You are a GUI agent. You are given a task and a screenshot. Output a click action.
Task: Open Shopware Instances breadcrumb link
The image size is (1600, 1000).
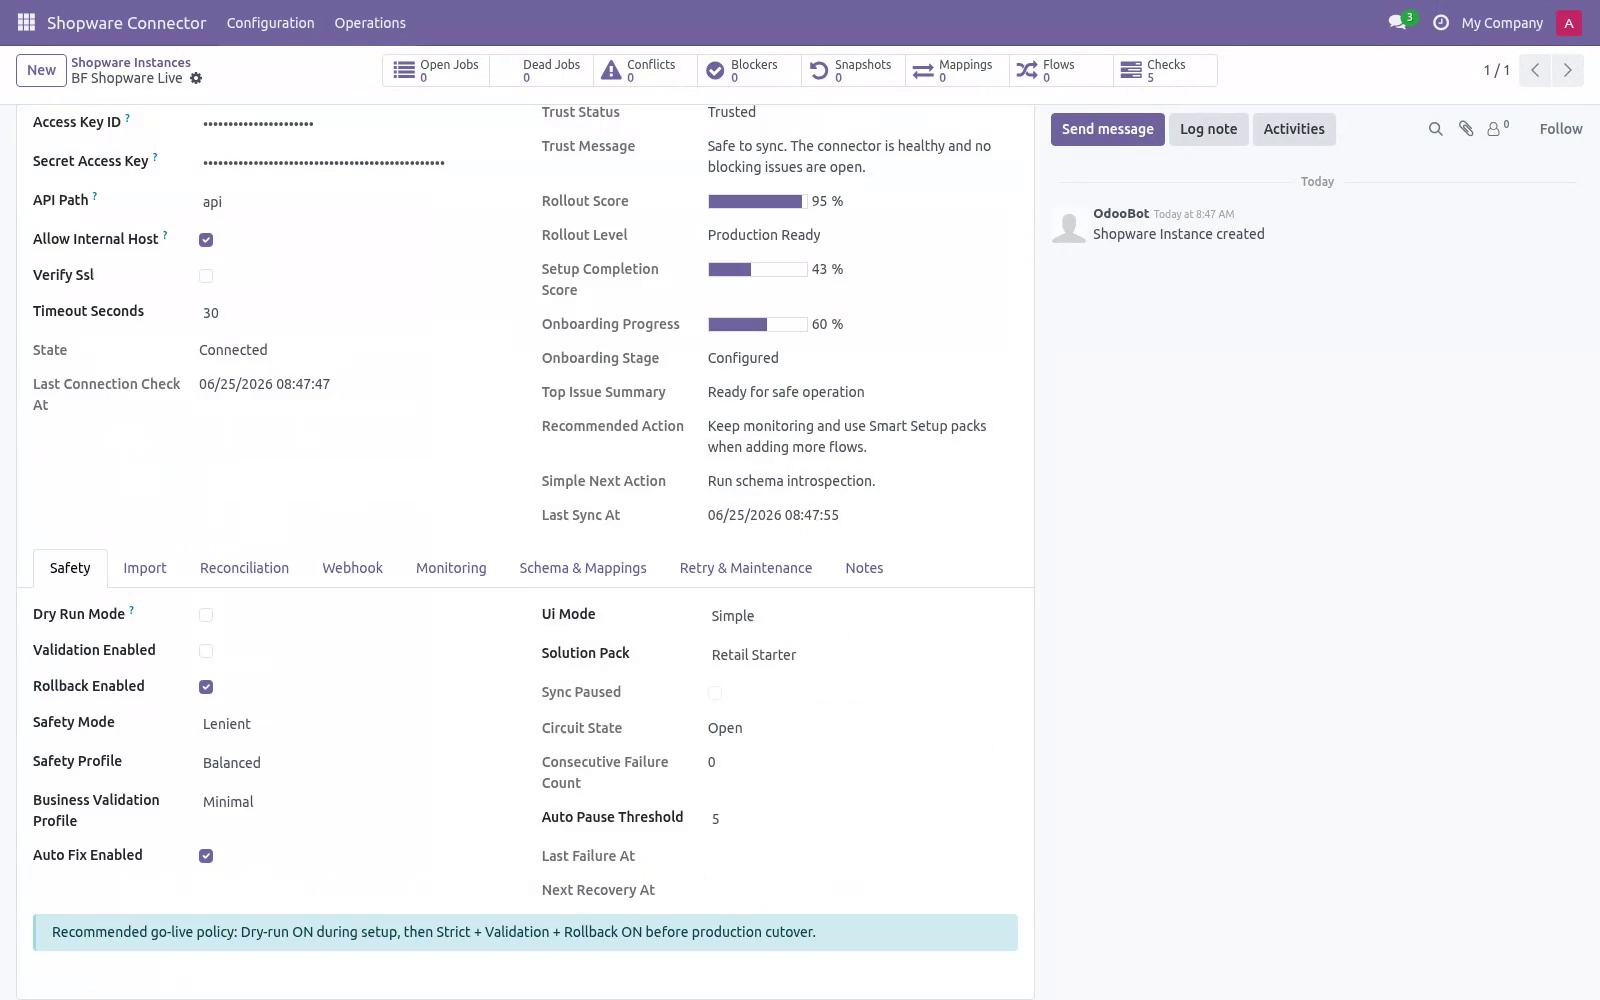131,62
